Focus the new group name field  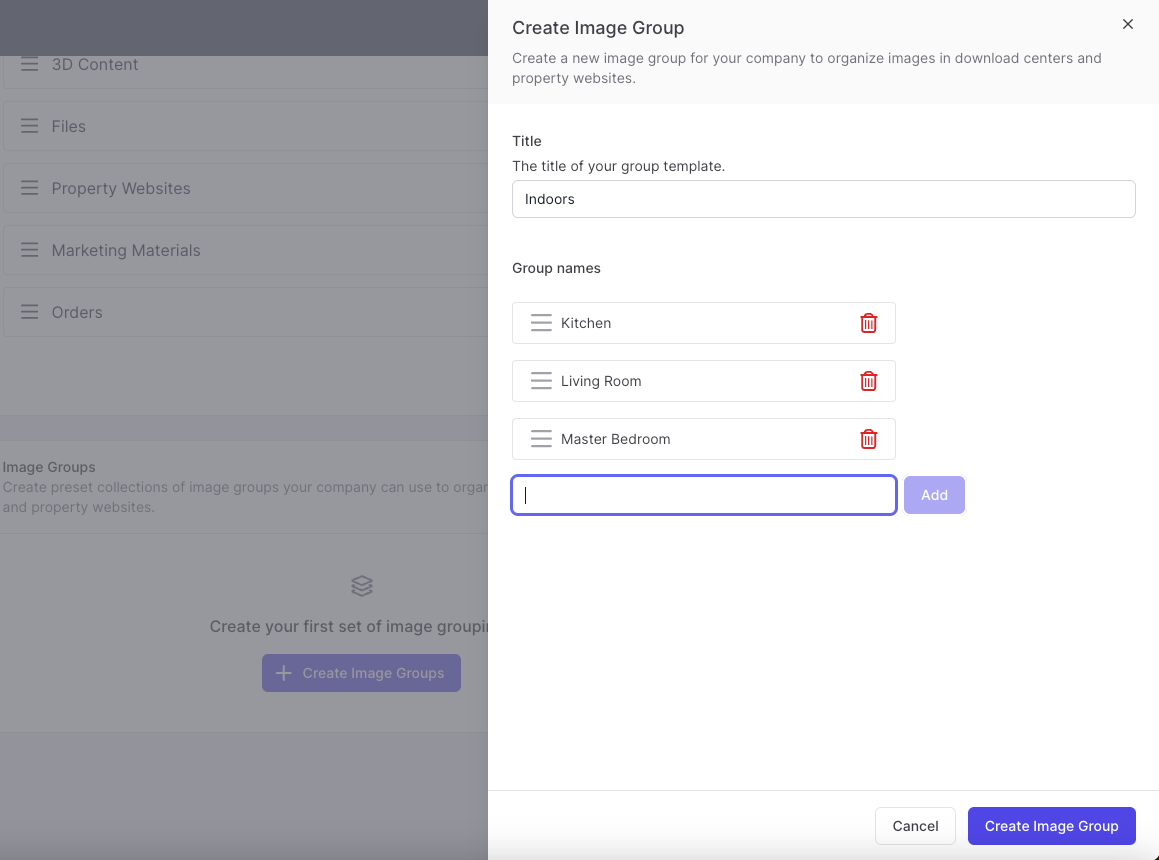pos(703,495)
